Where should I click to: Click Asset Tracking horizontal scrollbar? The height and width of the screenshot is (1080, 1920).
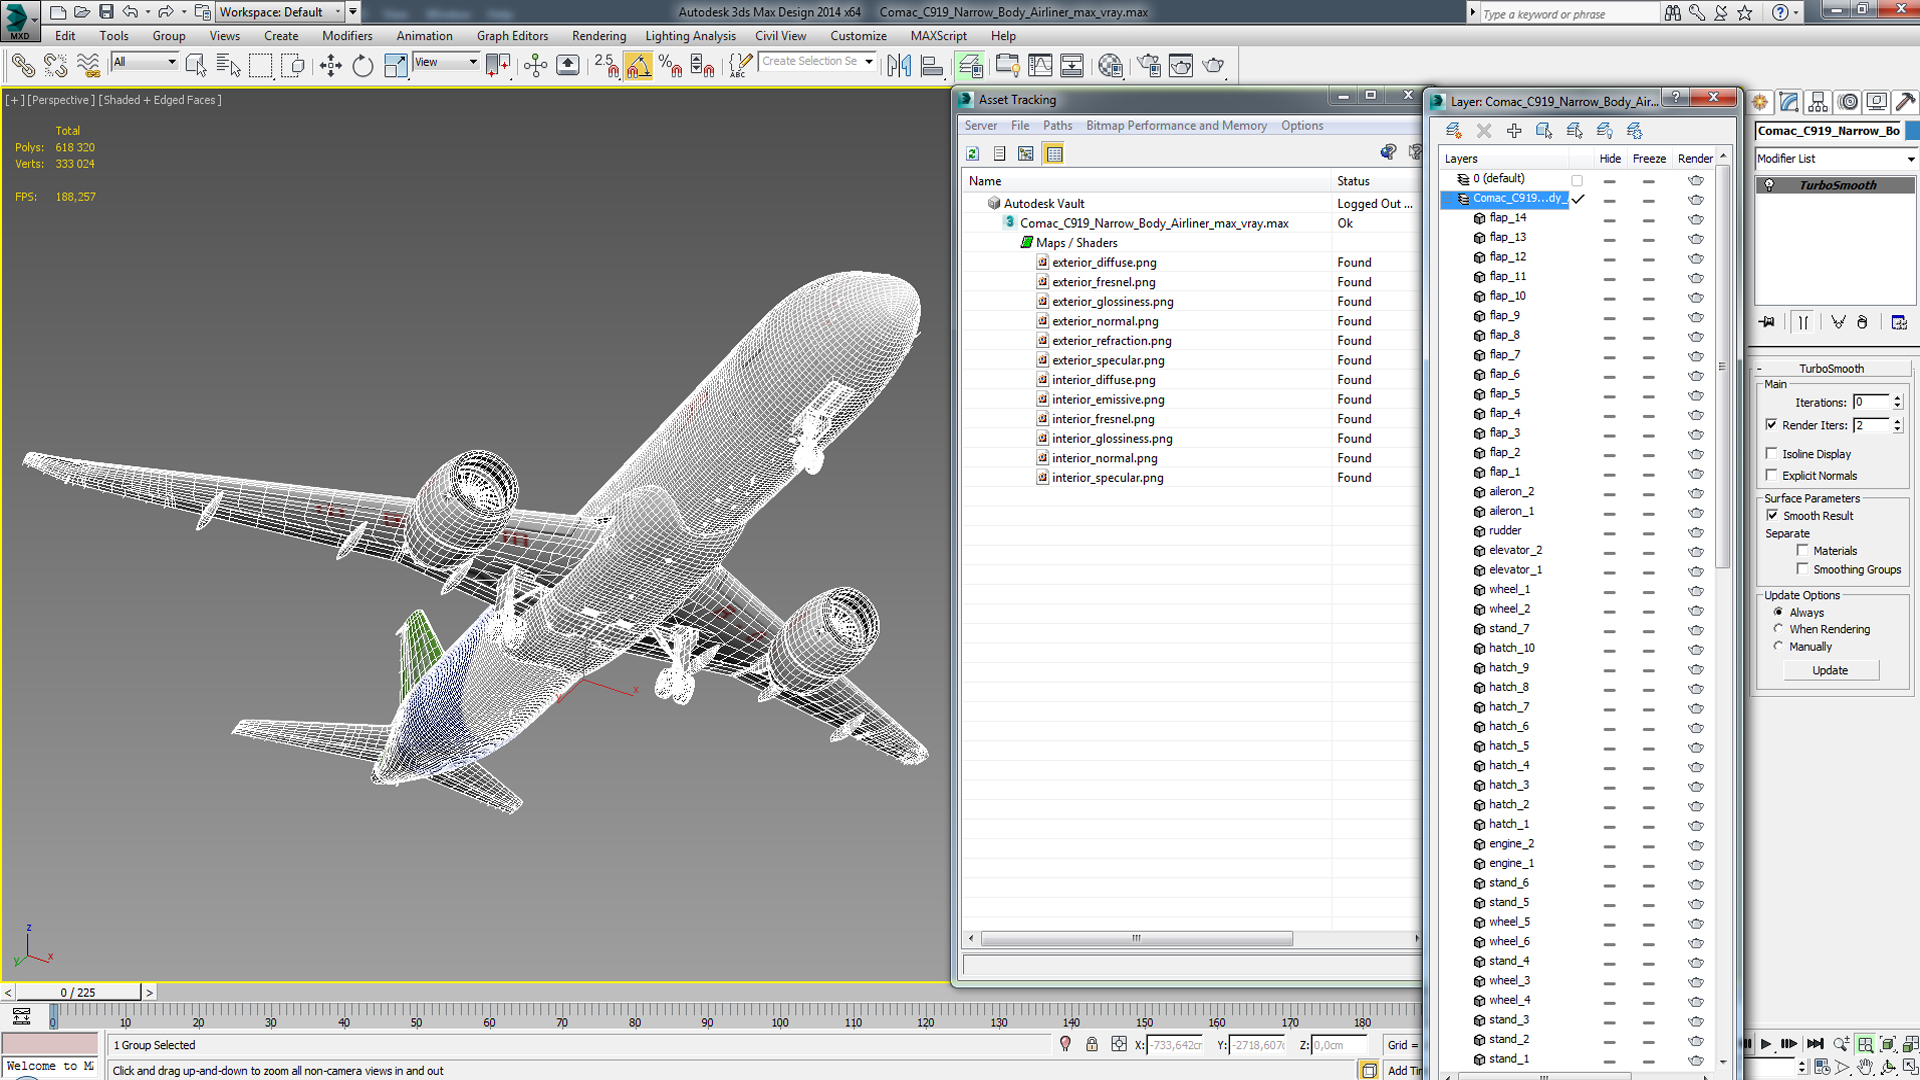point(1136,939)
